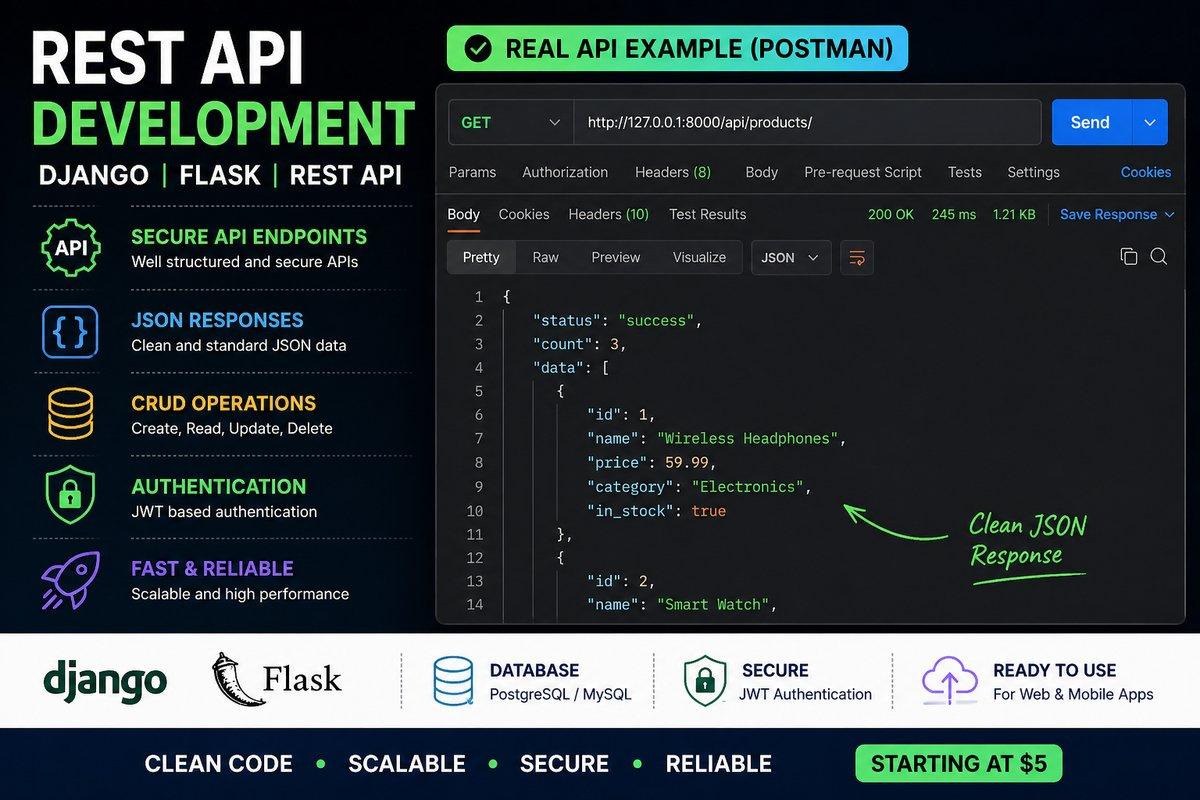Open the JSON format dropdown
This screenshot has height=800, width=1200.
pyautogui.click(x=791, y=257)
